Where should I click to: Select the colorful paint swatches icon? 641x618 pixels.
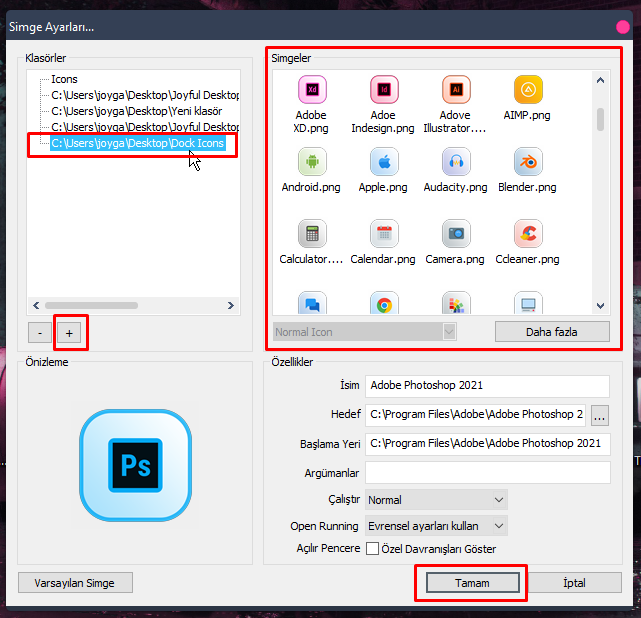pyautogui.click(x=456, y=303)
